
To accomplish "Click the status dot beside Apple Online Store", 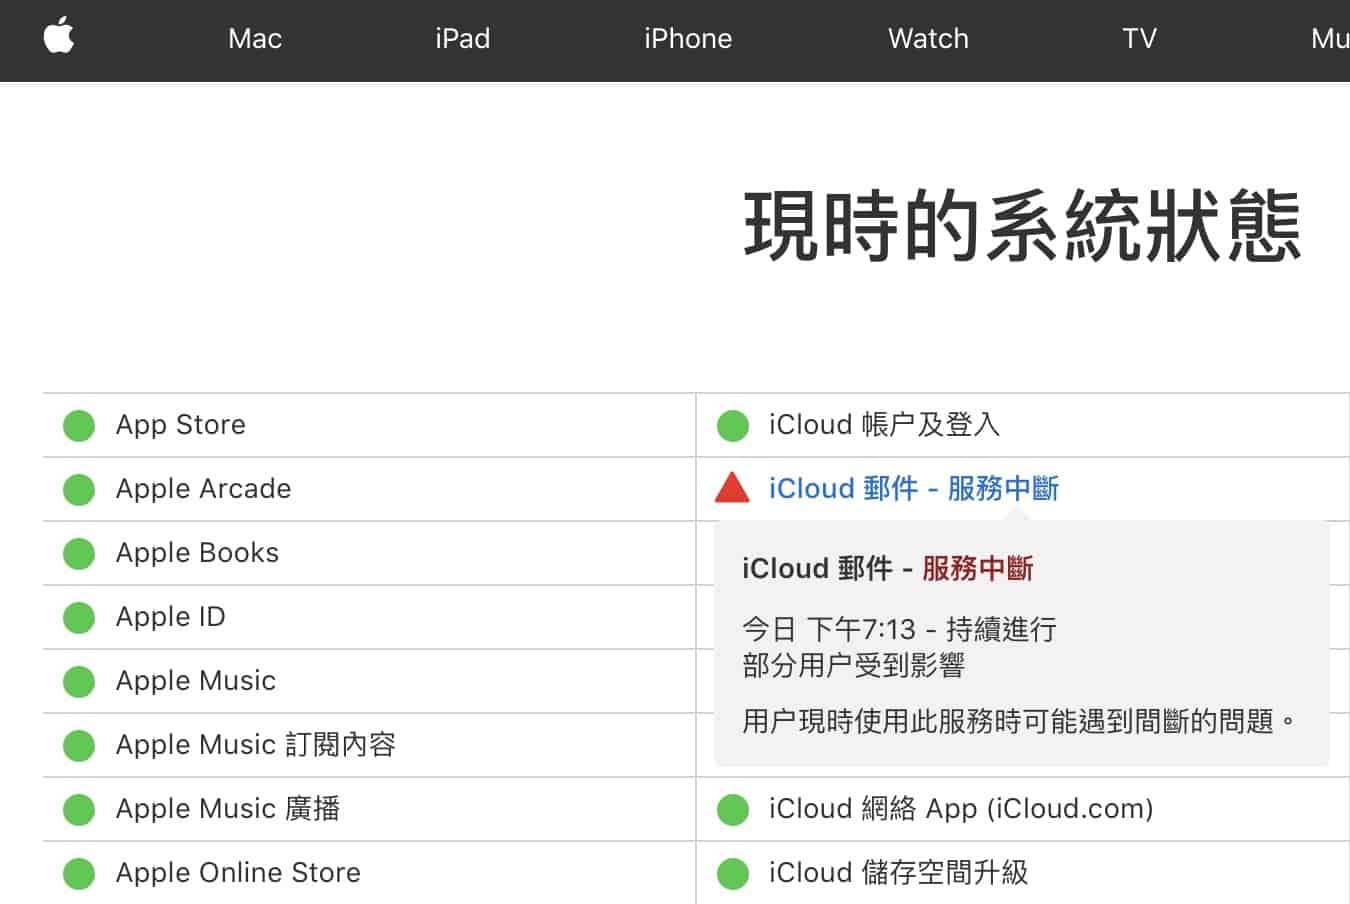I will [x=79, y=873].
